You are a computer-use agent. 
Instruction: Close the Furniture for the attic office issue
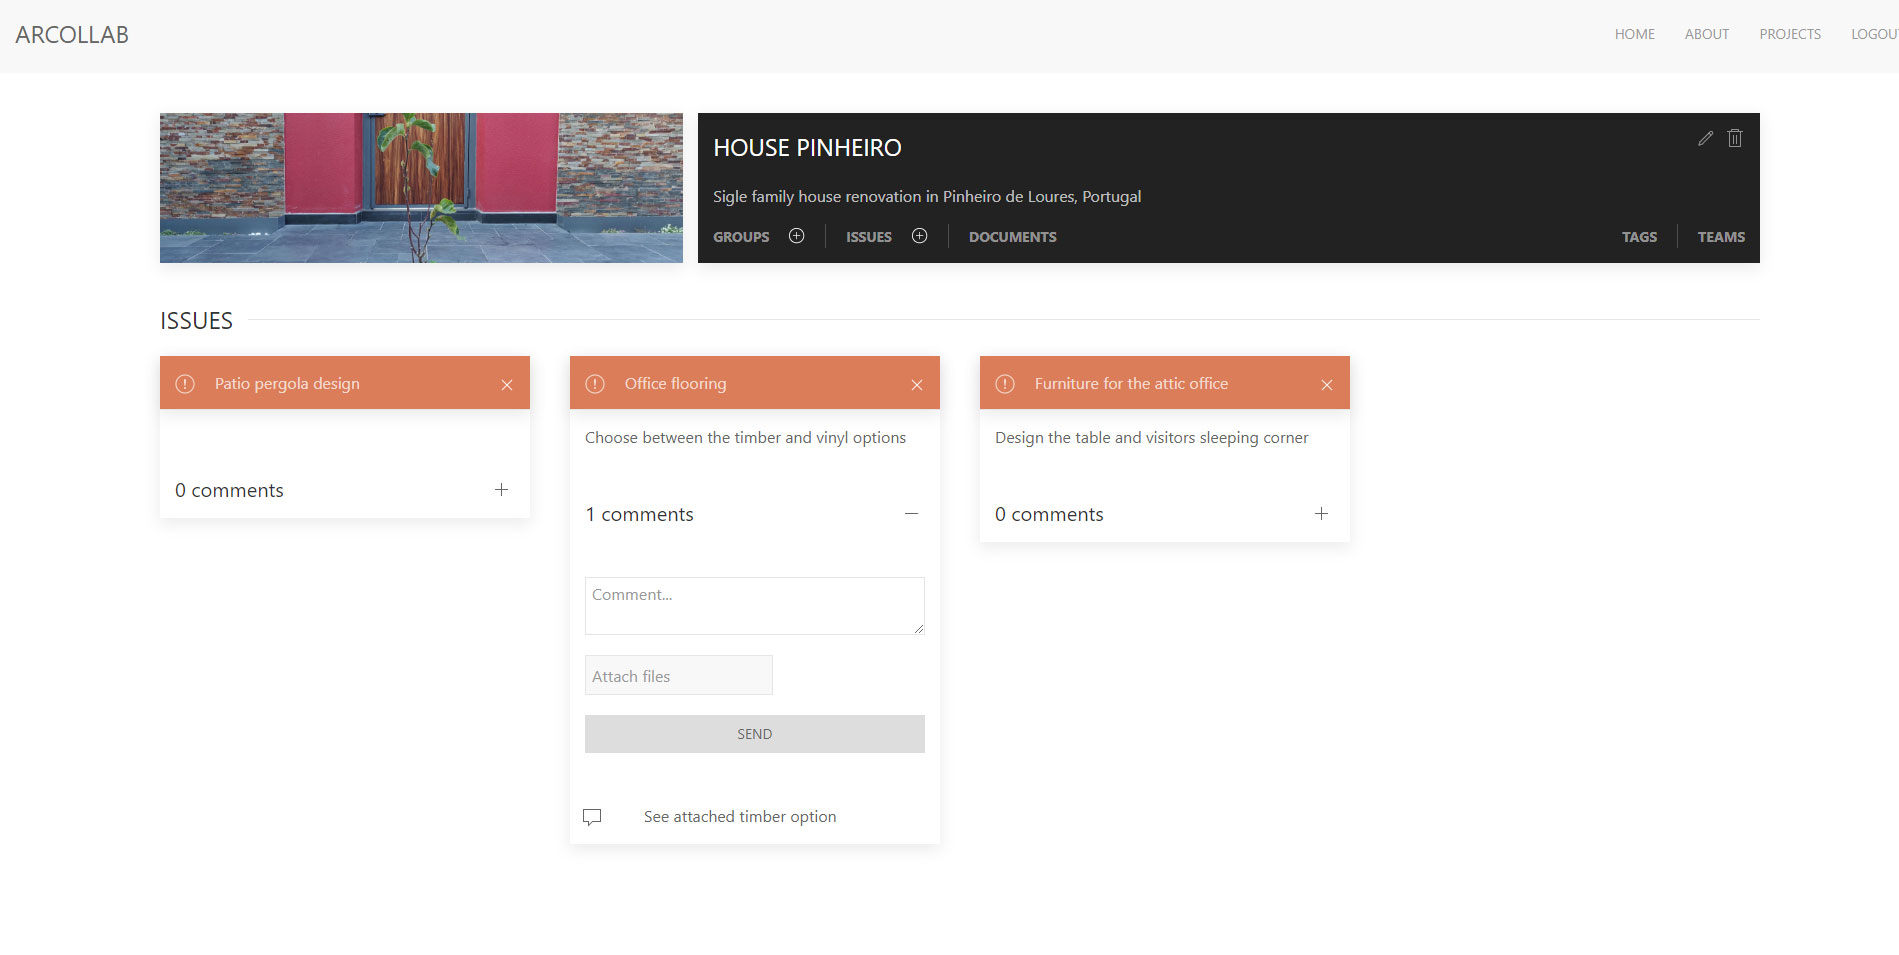tap(1327, 385)
